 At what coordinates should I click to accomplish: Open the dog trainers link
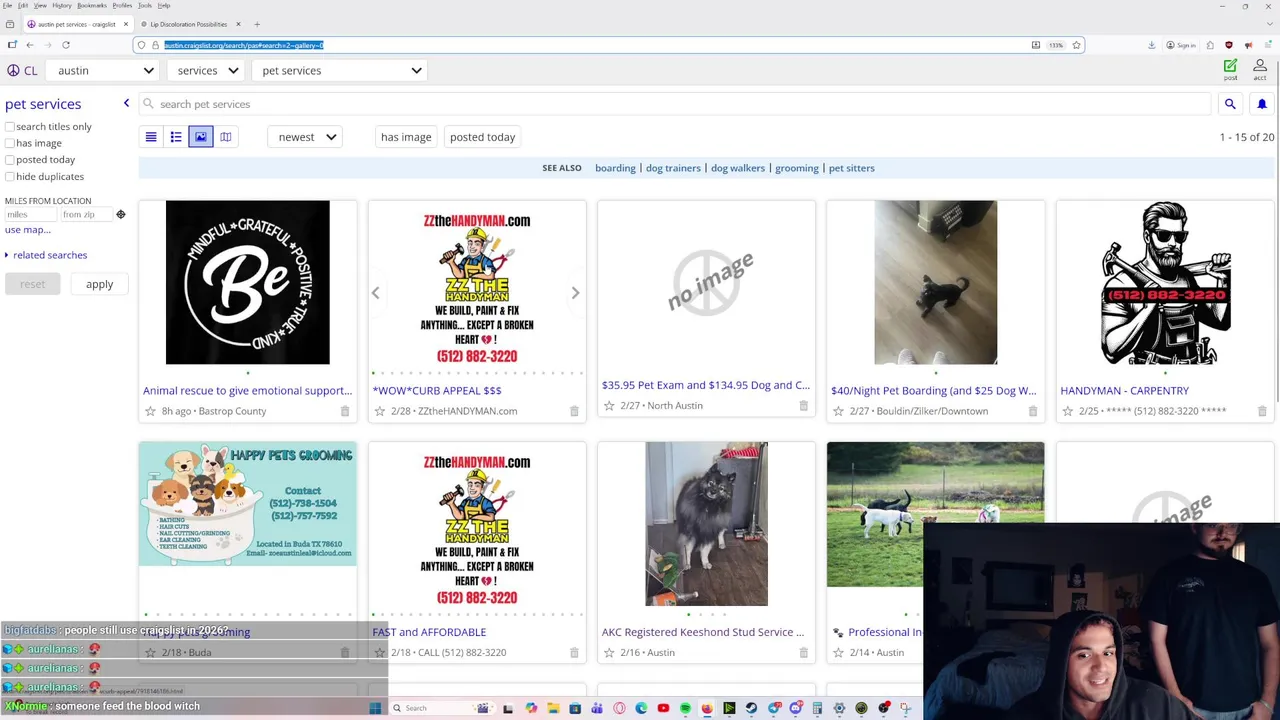[x=673, y=168]
